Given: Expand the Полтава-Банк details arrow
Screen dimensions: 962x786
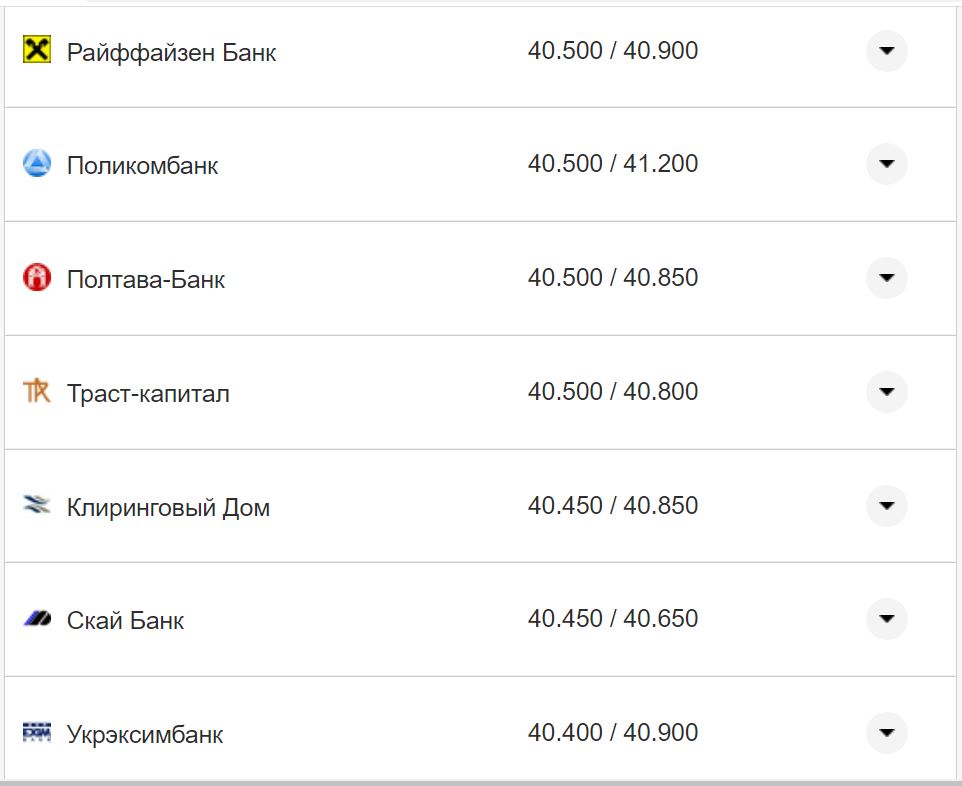Looking at the screenshot, I should (886, 277).
